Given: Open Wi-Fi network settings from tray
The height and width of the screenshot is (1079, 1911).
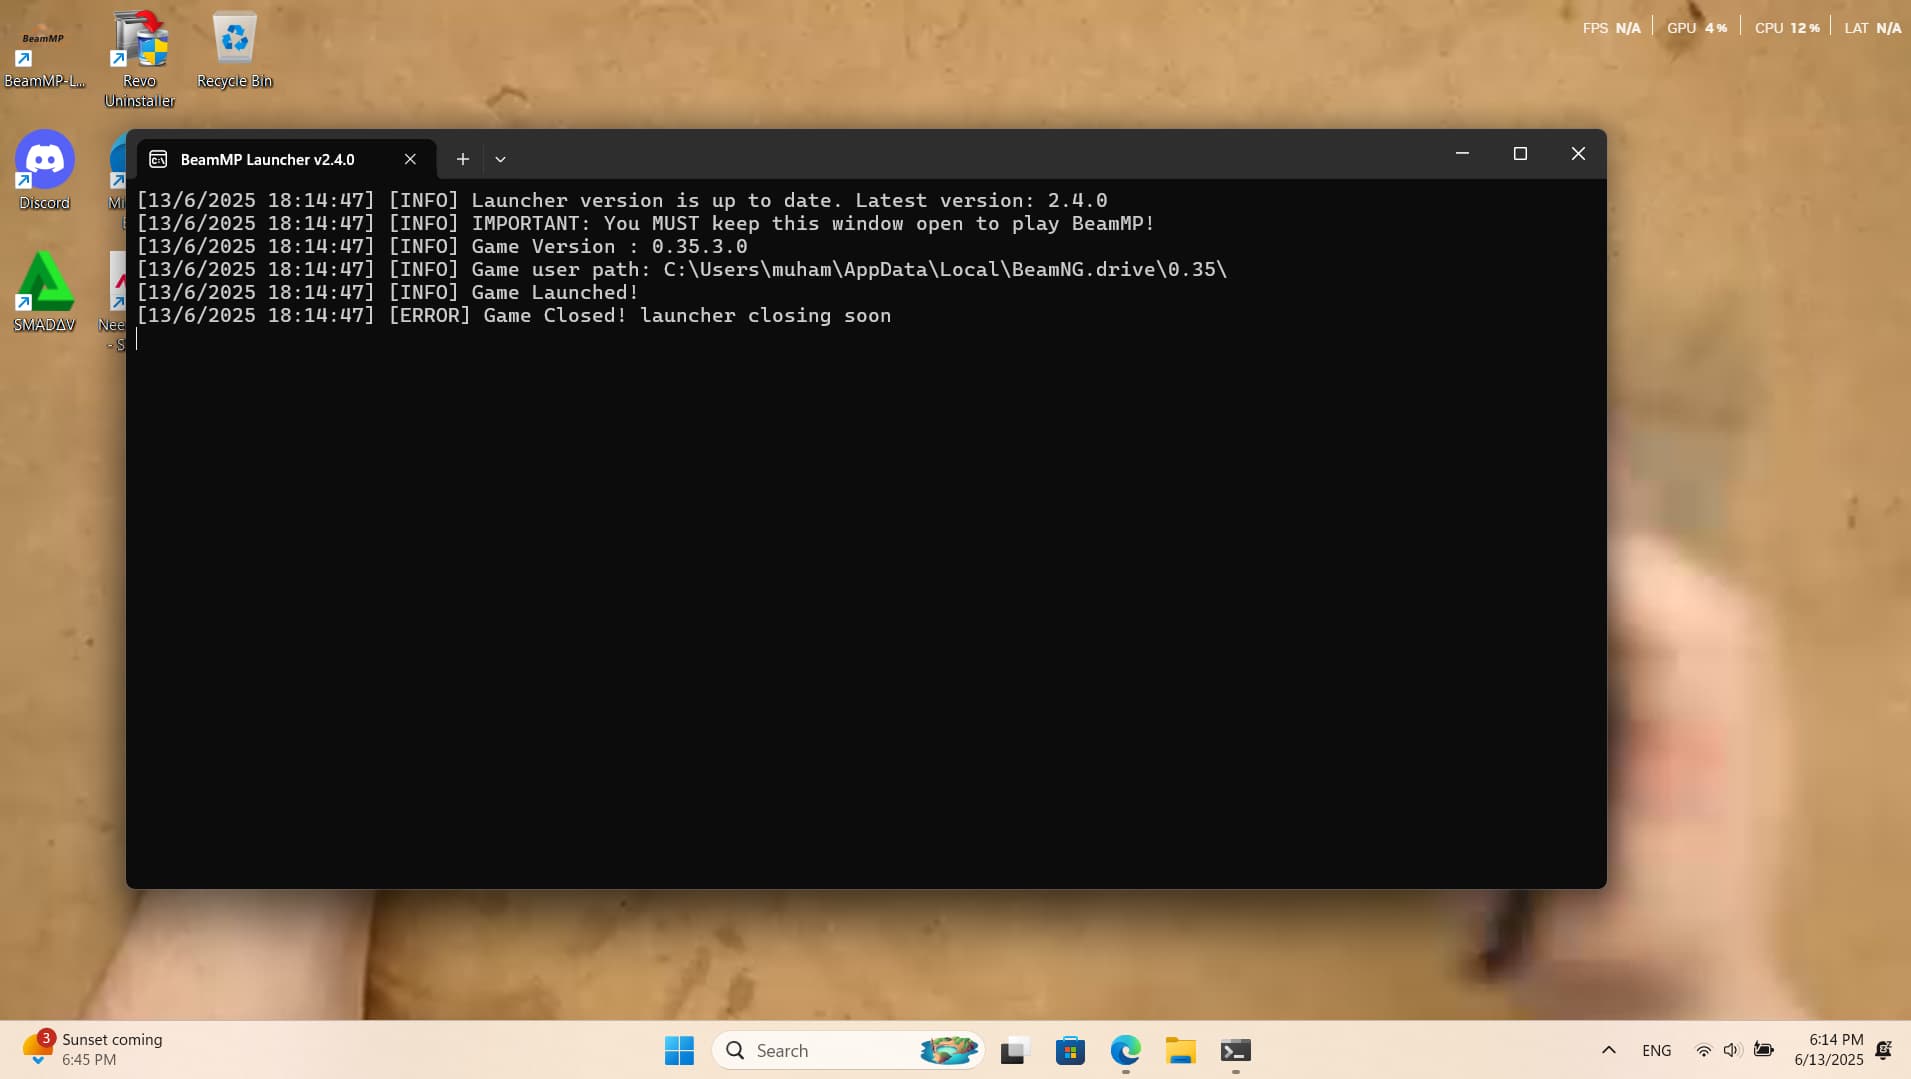Looking at the screenshot, I should [1703, 1050].
